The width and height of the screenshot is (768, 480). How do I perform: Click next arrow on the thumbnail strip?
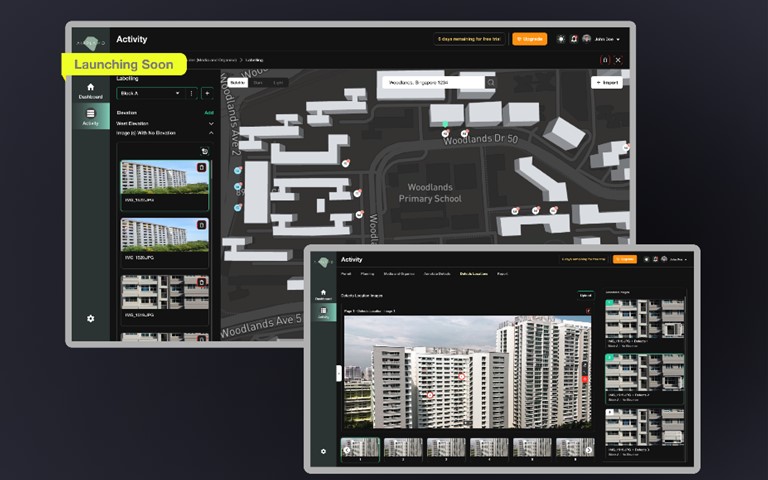[x=589, y=449]
